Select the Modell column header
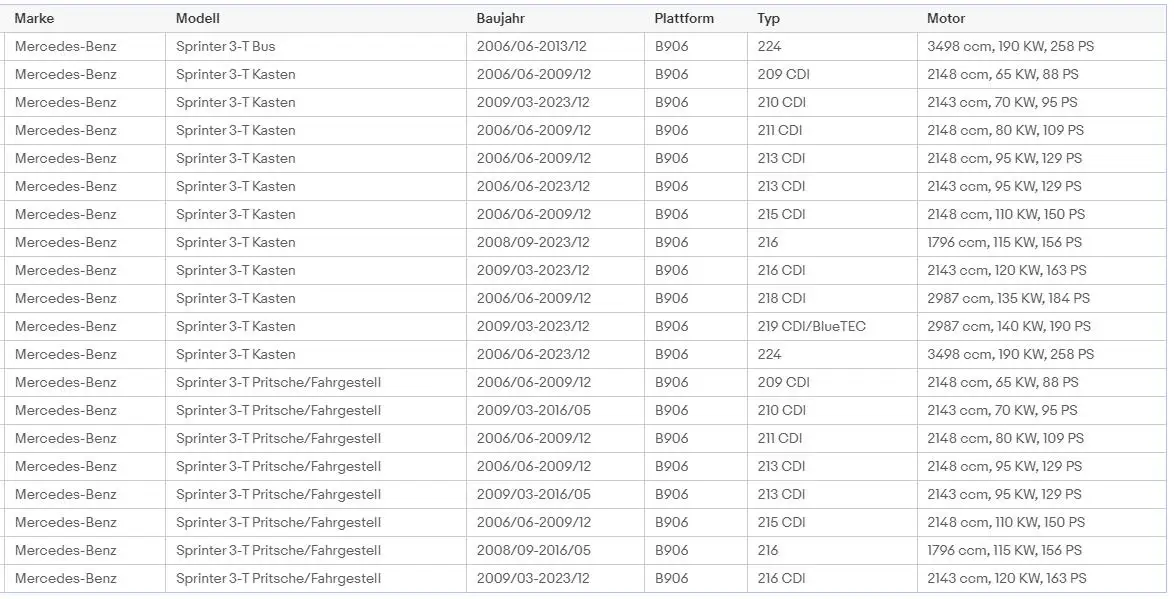1174x599 pixels. [x=197, y=18]
